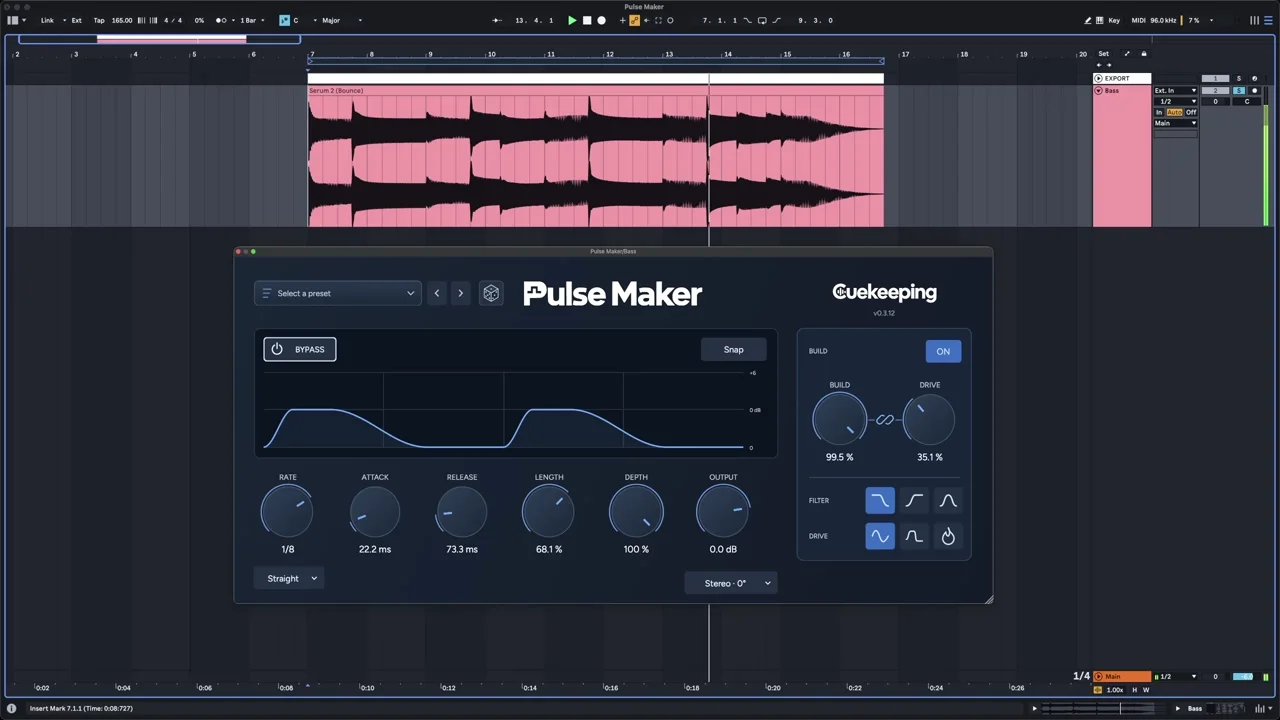Click the arrangement record button

click(x=601, y=20)
